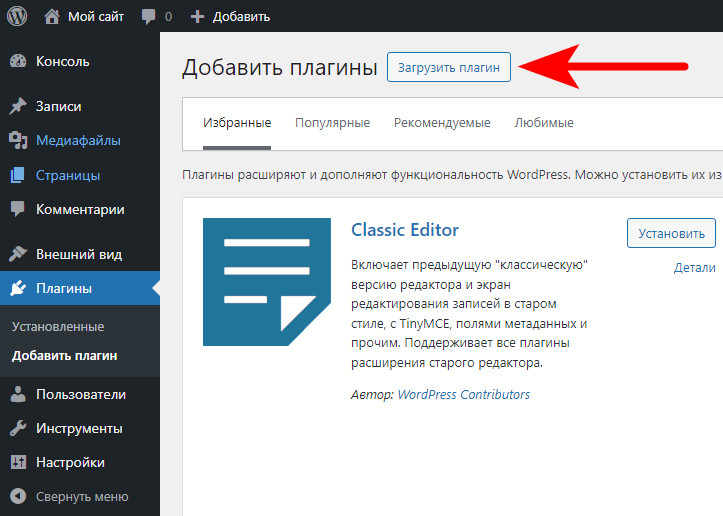Open the Детали link for Classic Editor
Image resolution: width=723 pixels, height=516 pixels.
pos(694,268)
